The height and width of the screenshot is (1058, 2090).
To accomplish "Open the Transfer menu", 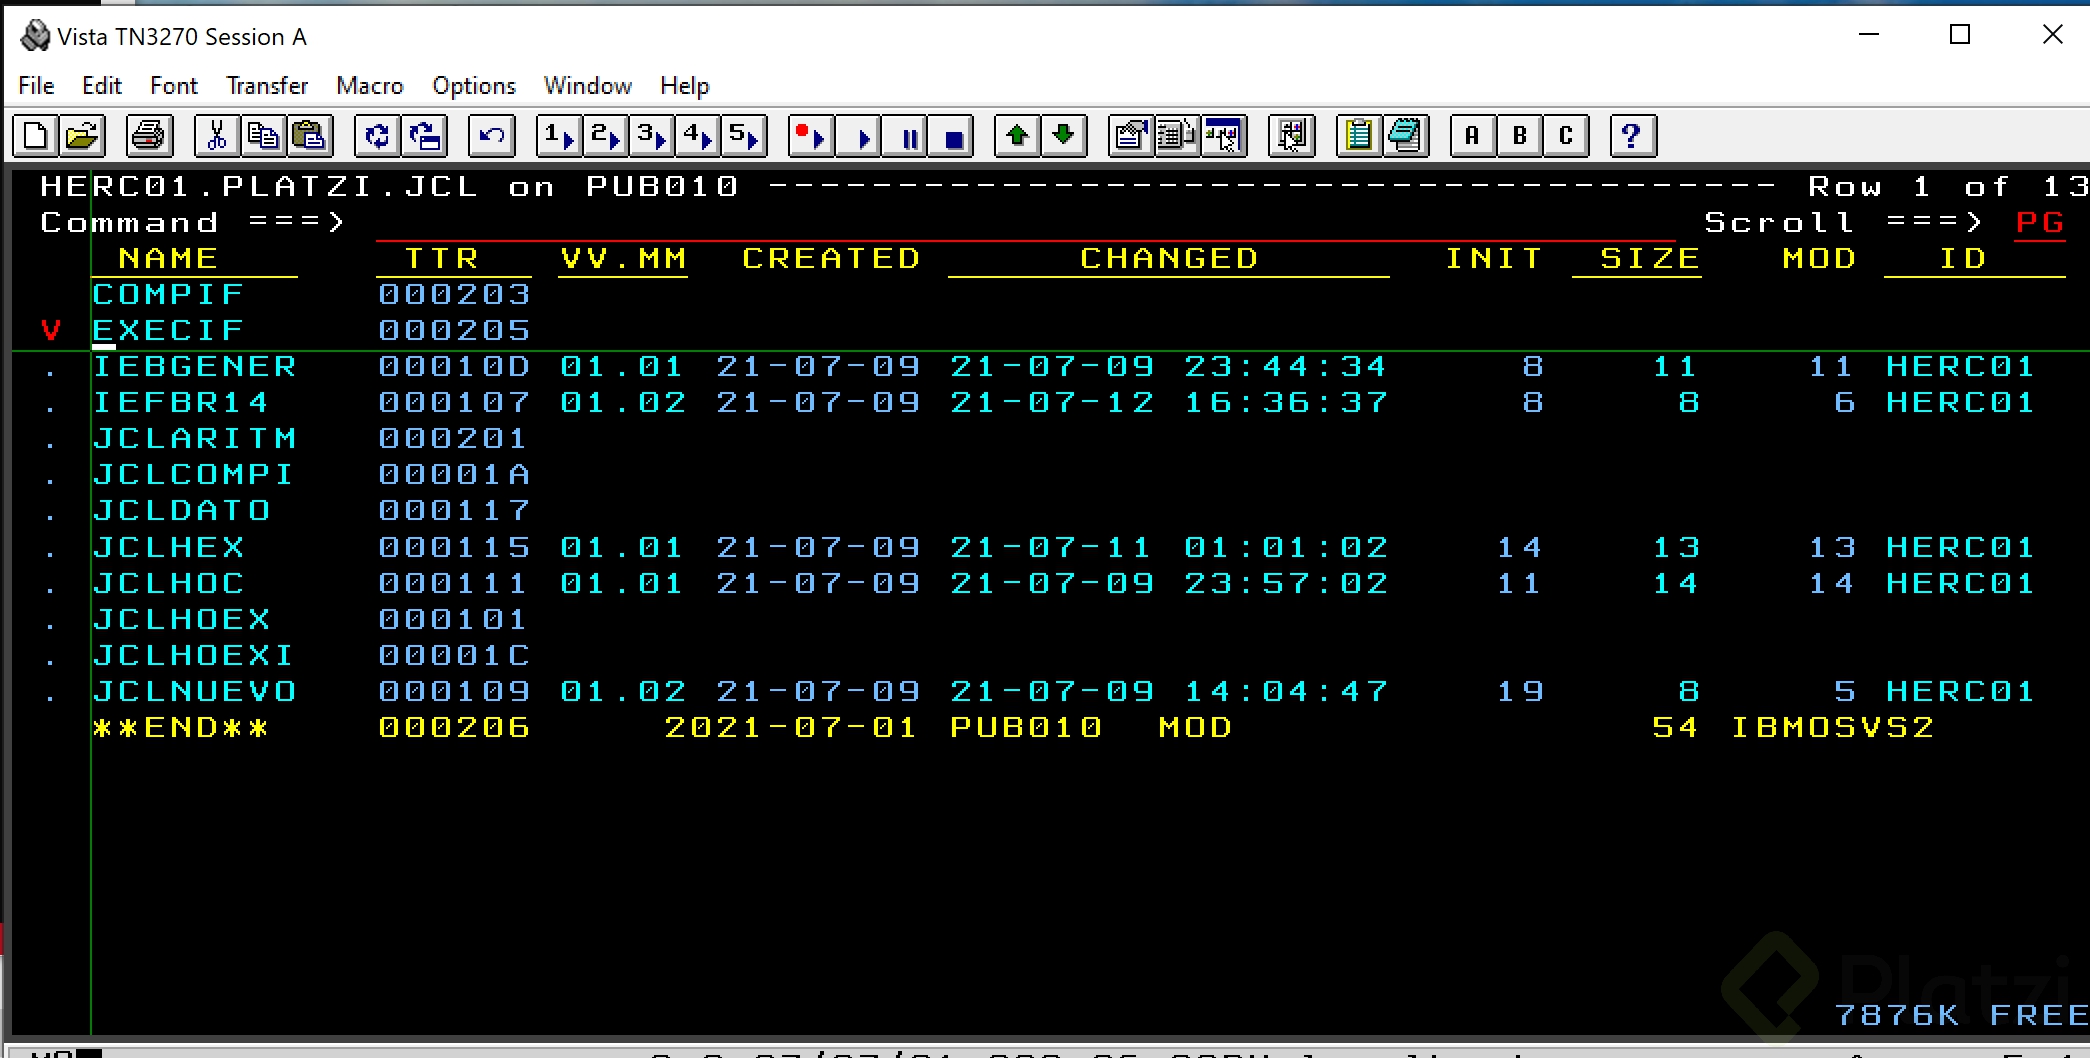I will [x=267, y=86].
